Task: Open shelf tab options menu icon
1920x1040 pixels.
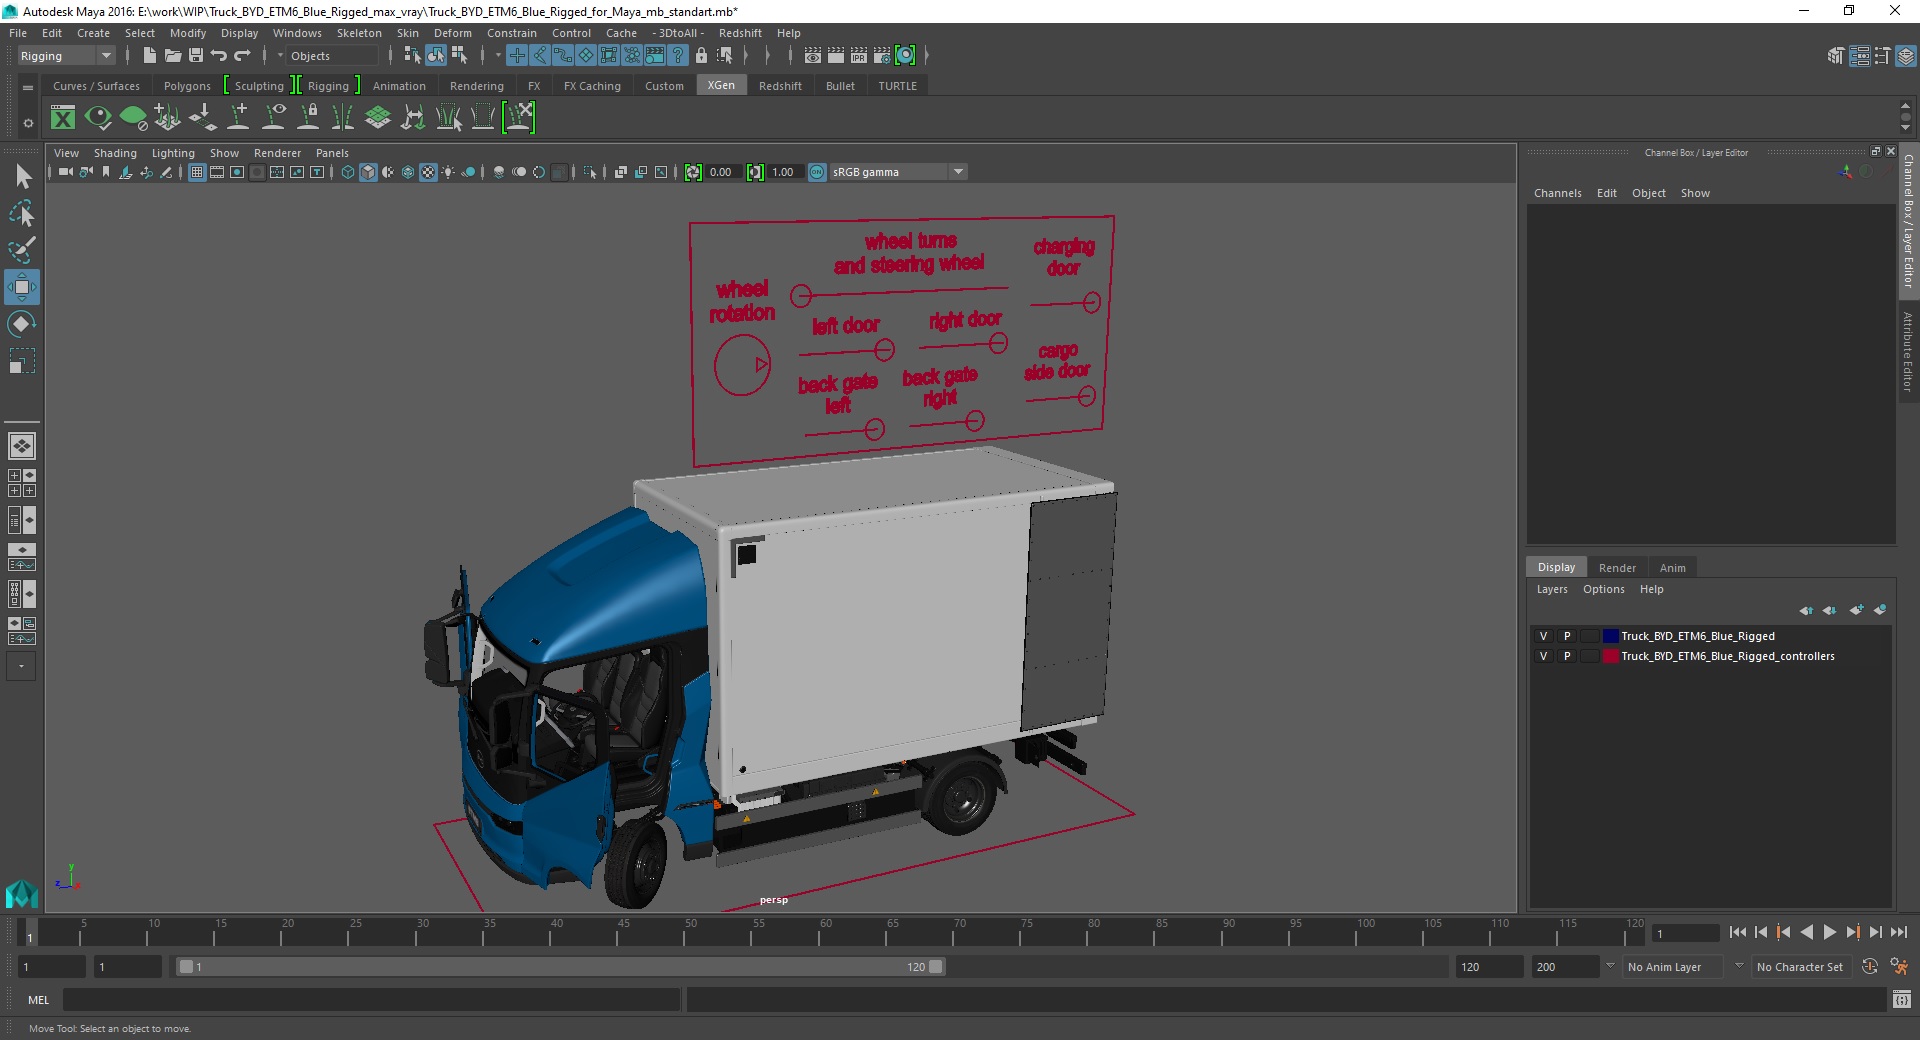Action: (x=28, y=88)
